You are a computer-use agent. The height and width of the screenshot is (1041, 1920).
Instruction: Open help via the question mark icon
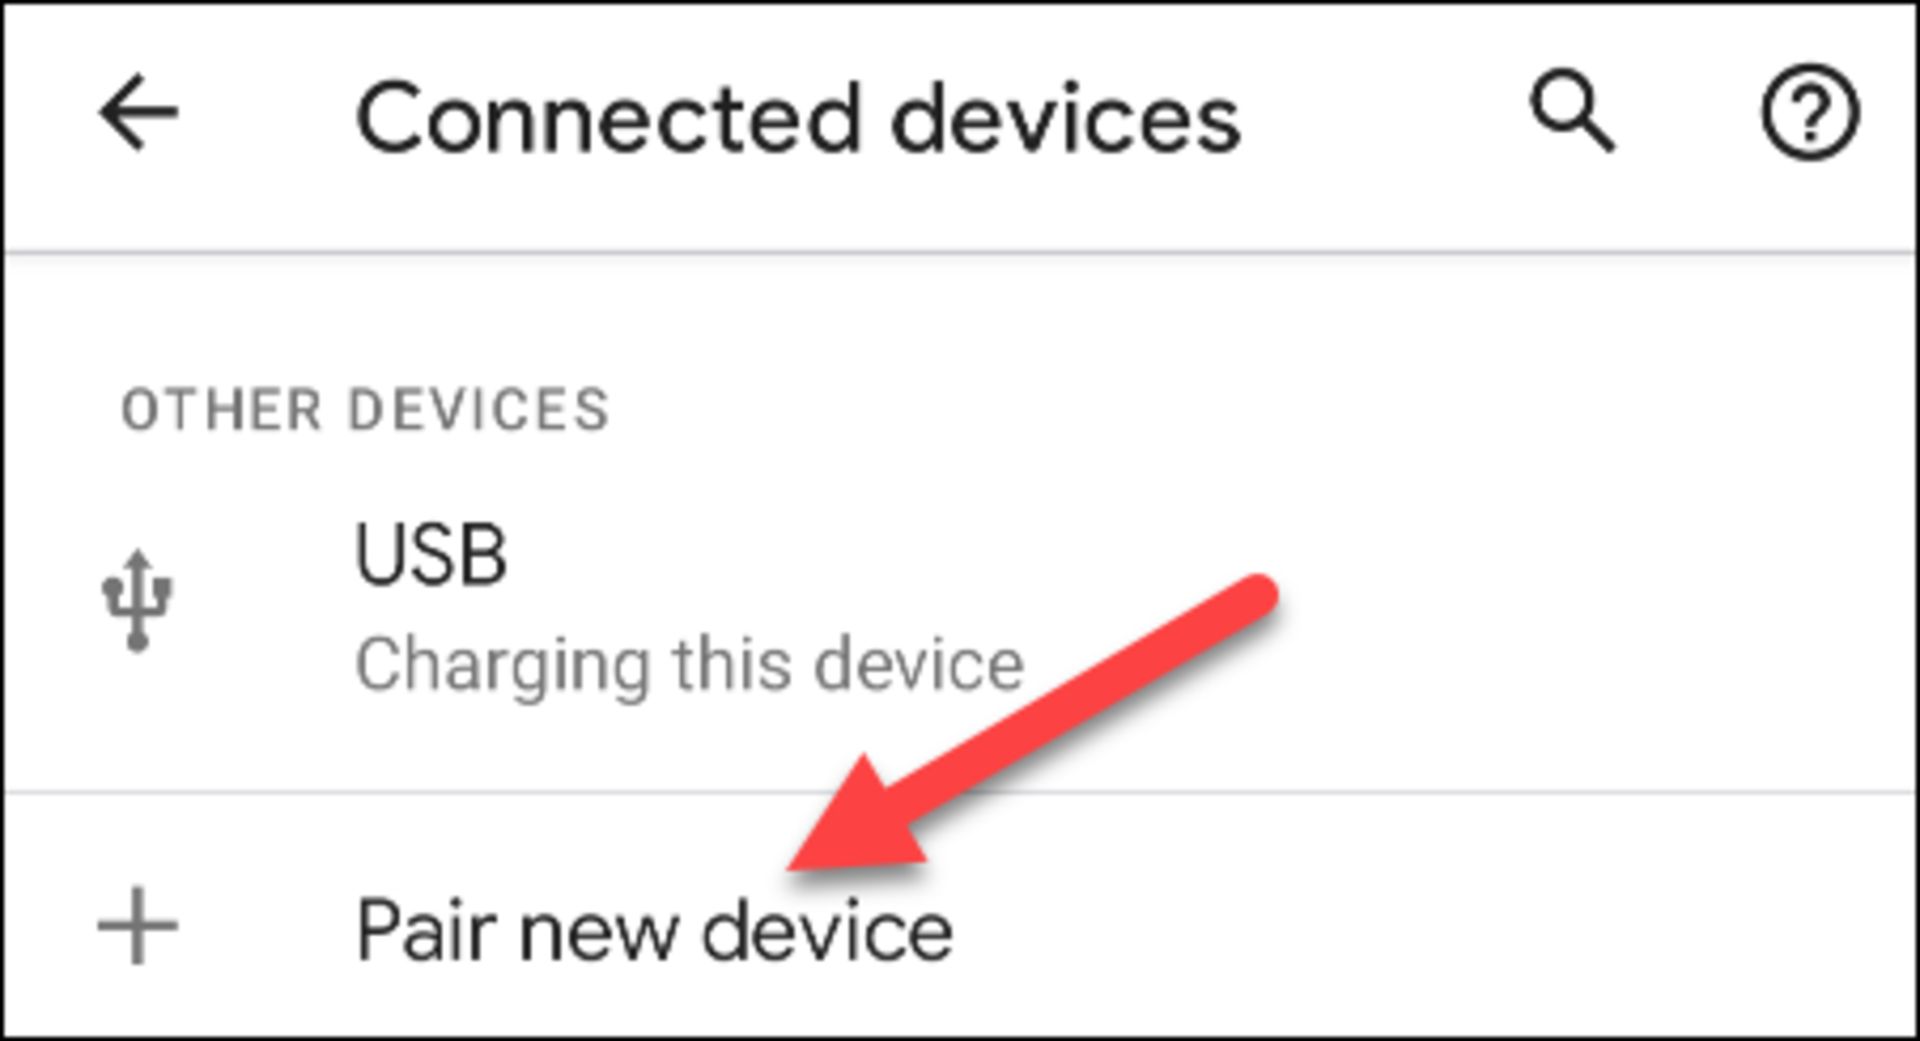coord(1809,112)
